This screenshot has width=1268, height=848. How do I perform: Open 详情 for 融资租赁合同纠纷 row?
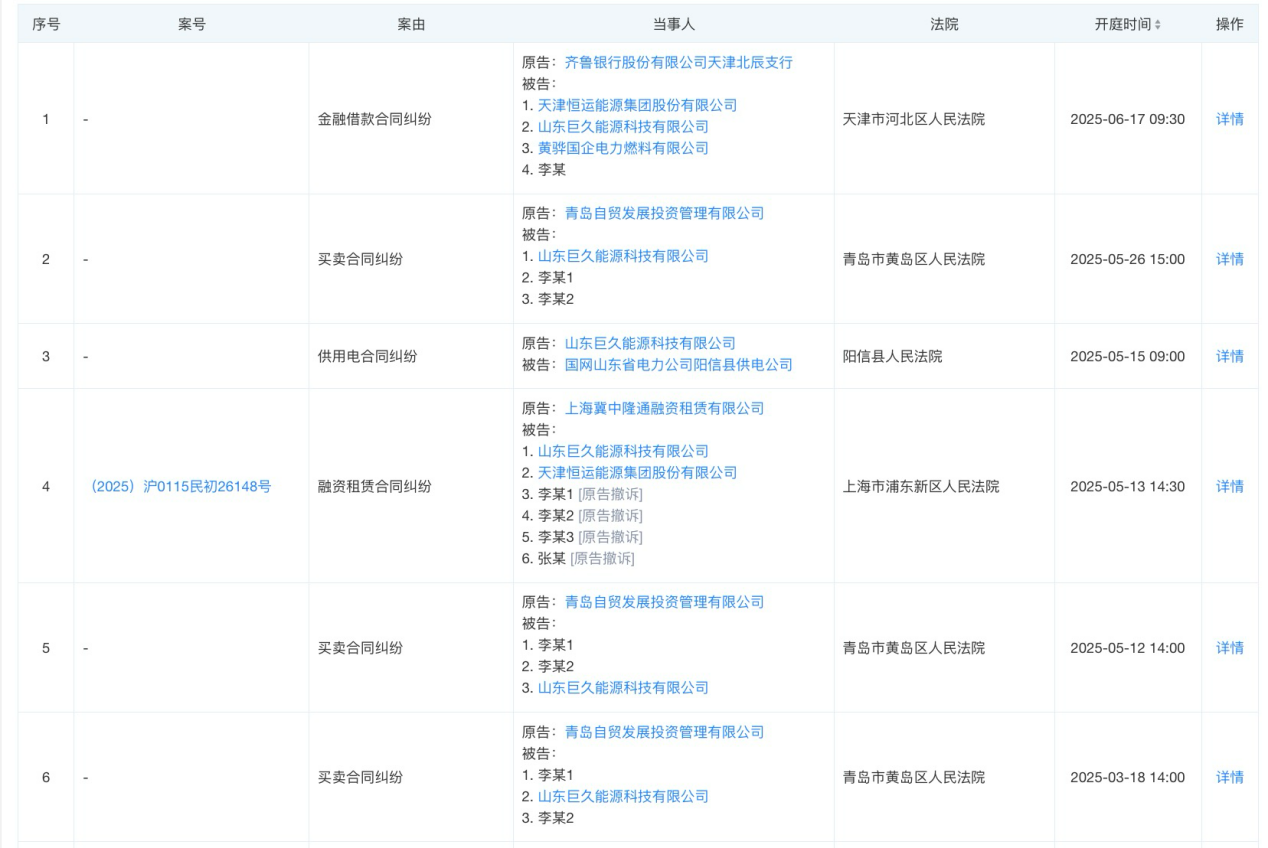point(1230,486)
